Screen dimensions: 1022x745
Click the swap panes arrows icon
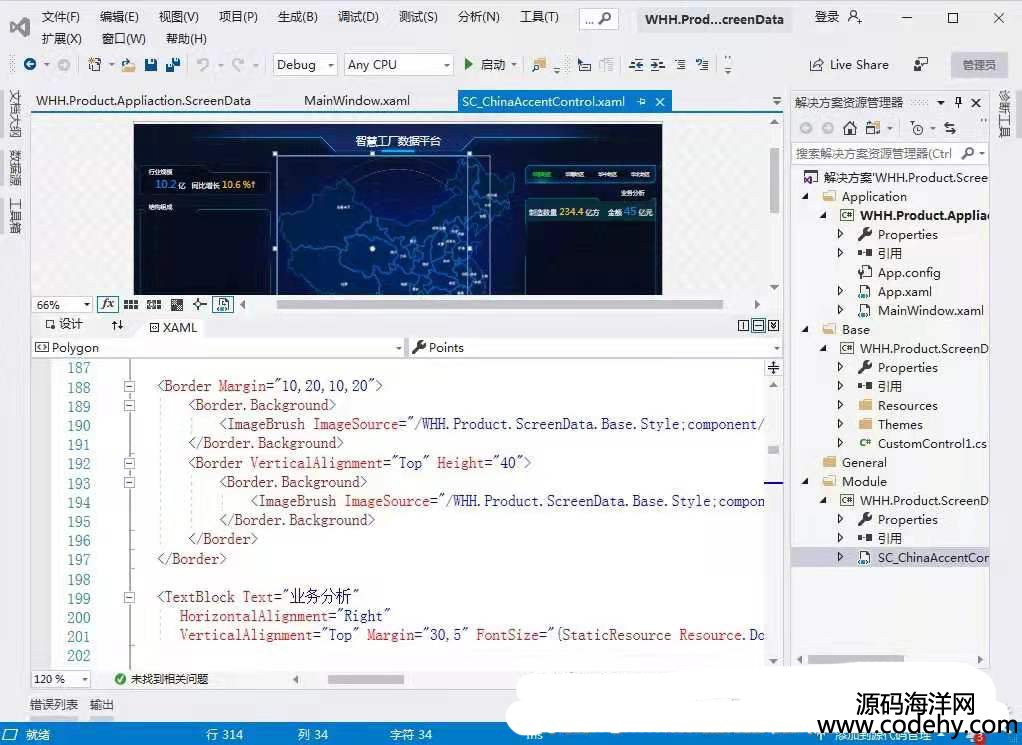coord(117,325)
